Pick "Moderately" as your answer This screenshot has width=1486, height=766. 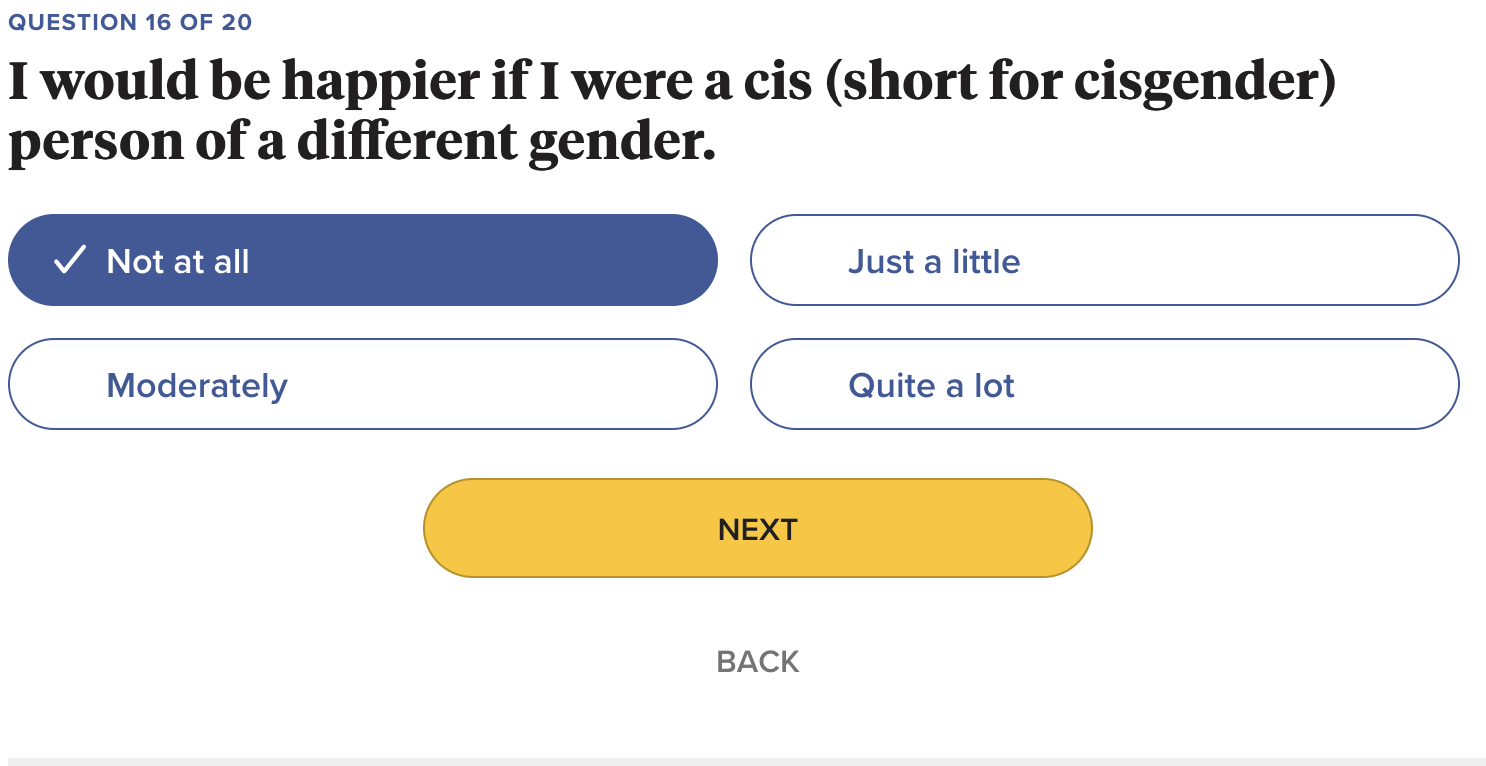coord(362,384)
